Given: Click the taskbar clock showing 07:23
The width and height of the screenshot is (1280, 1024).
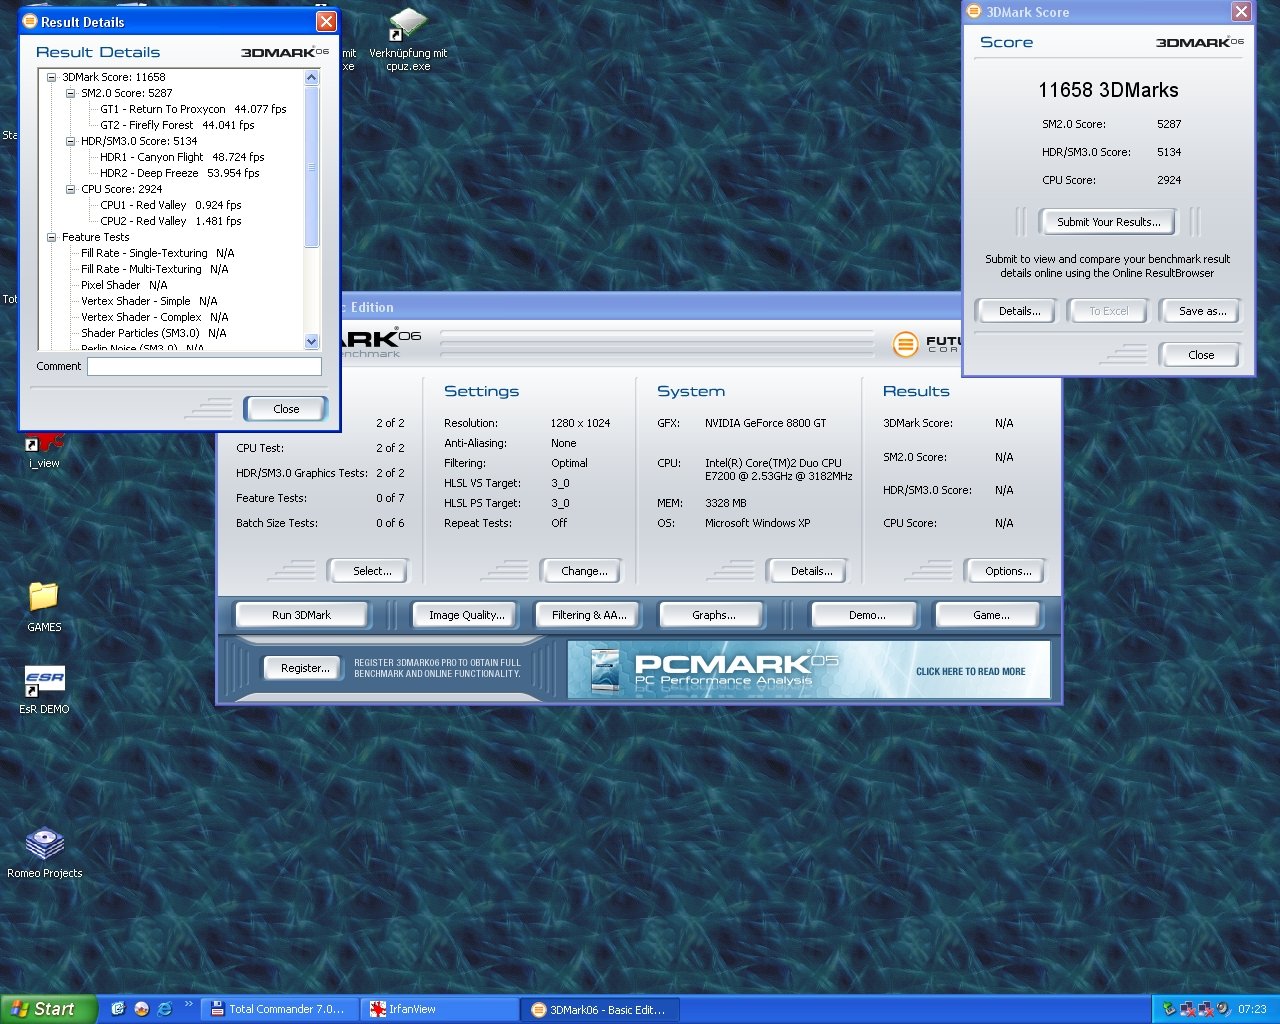Looking at the screenshot, I should click(x=1252, y=1009).
